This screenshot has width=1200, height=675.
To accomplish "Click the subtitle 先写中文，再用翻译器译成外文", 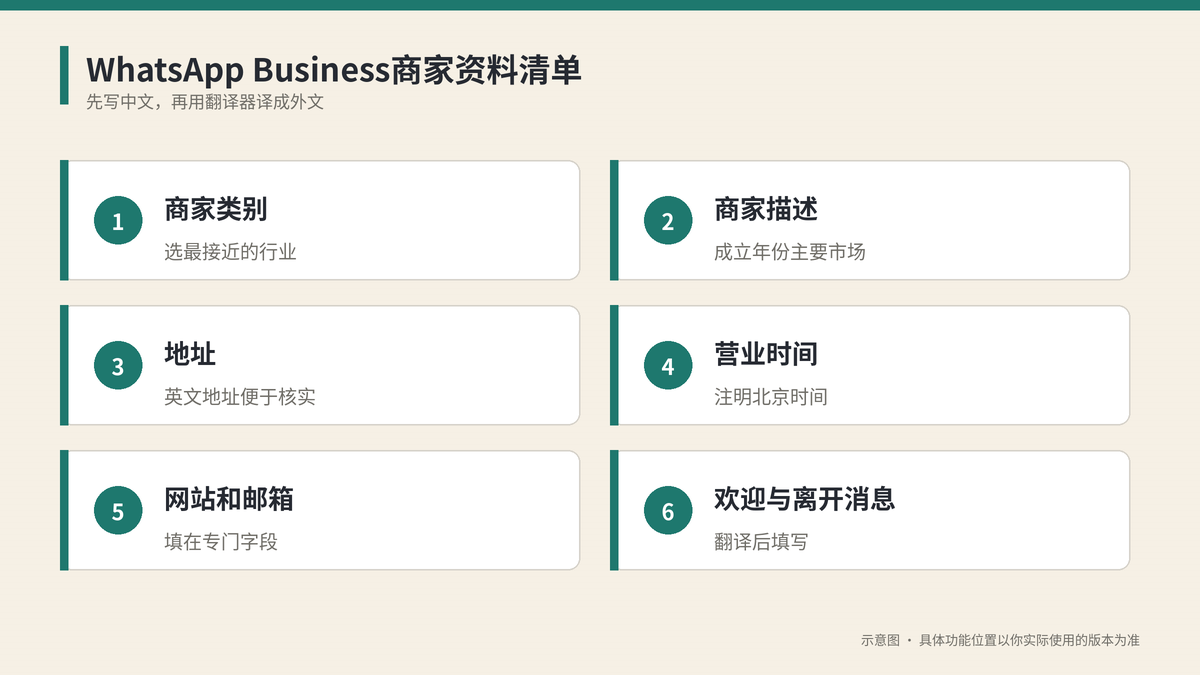I will (205, 102).
